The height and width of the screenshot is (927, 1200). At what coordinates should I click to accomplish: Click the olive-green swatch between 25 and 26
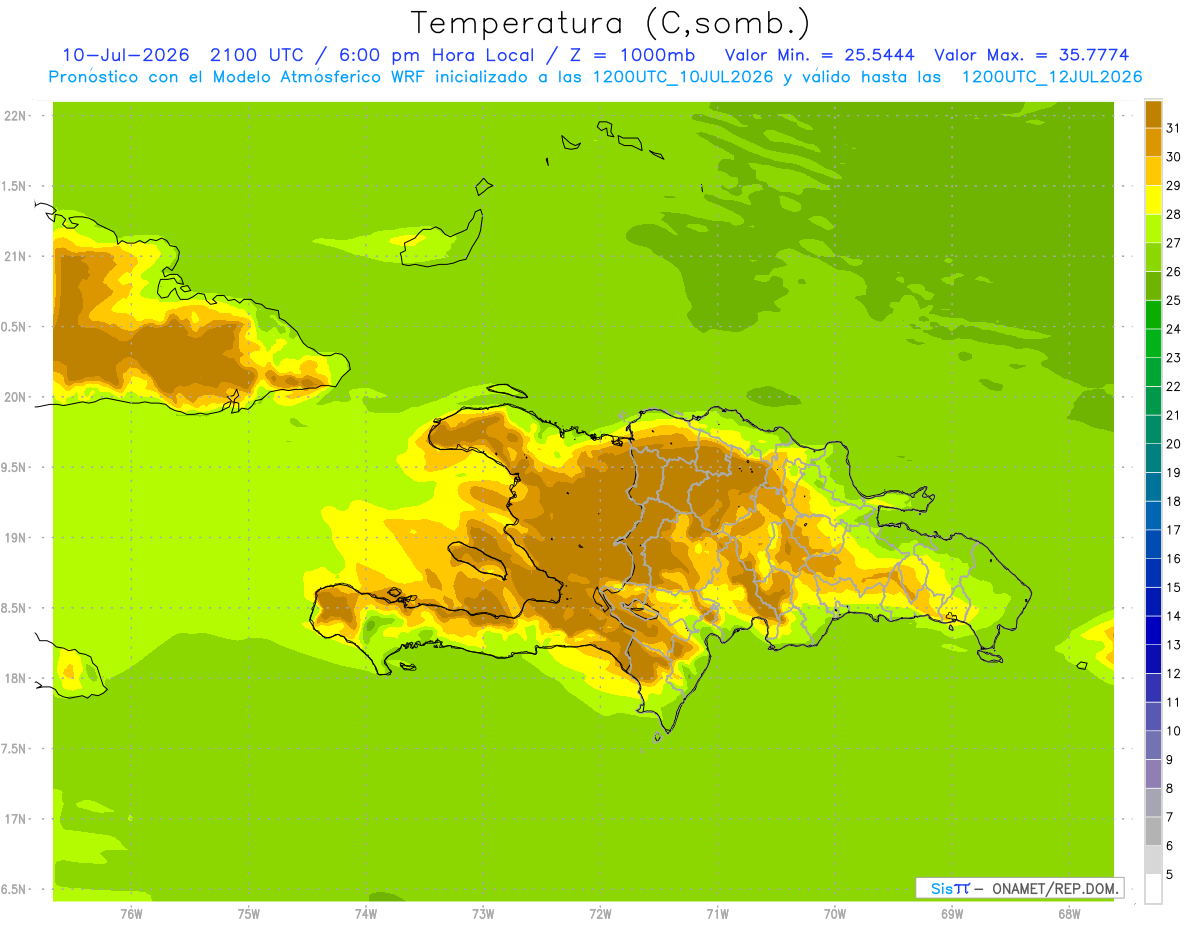pos(1153,285)
